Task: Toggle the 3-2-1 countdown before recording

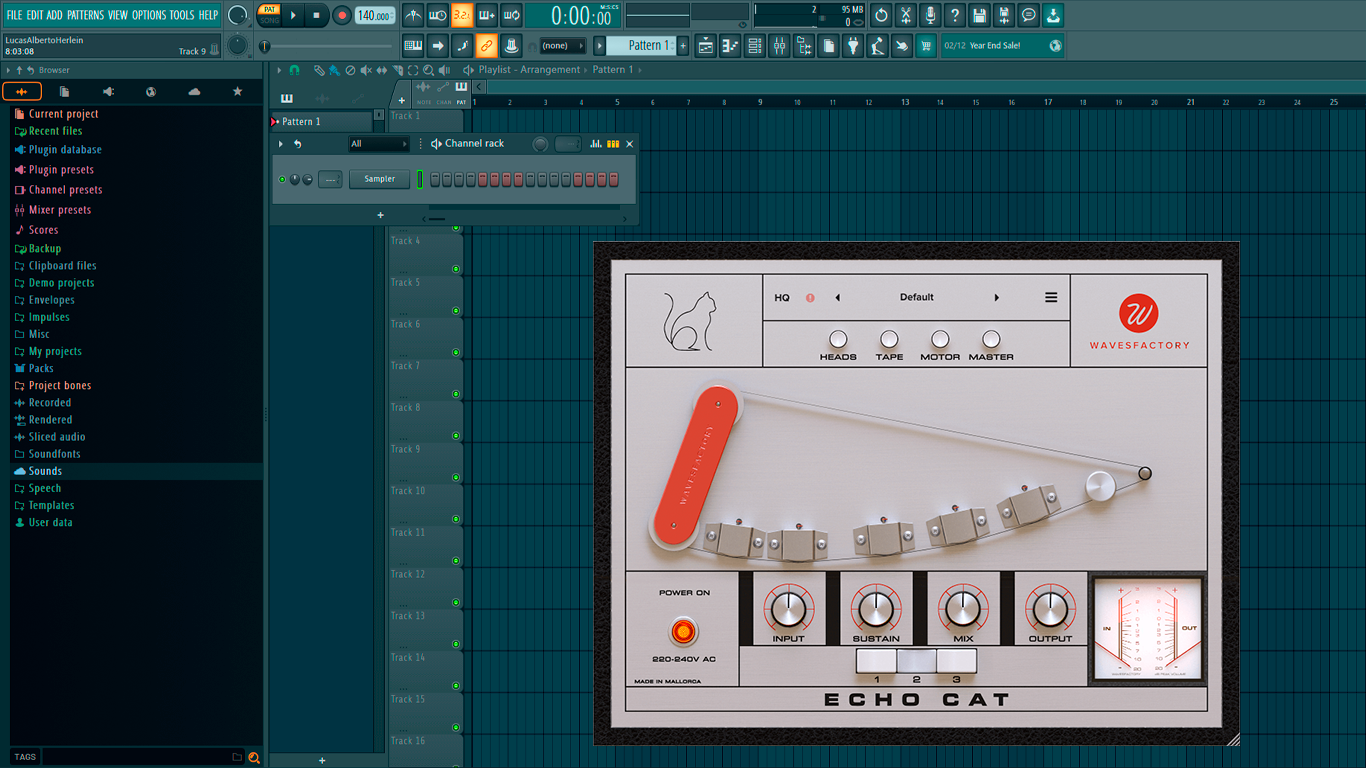Action: [462, 15]
